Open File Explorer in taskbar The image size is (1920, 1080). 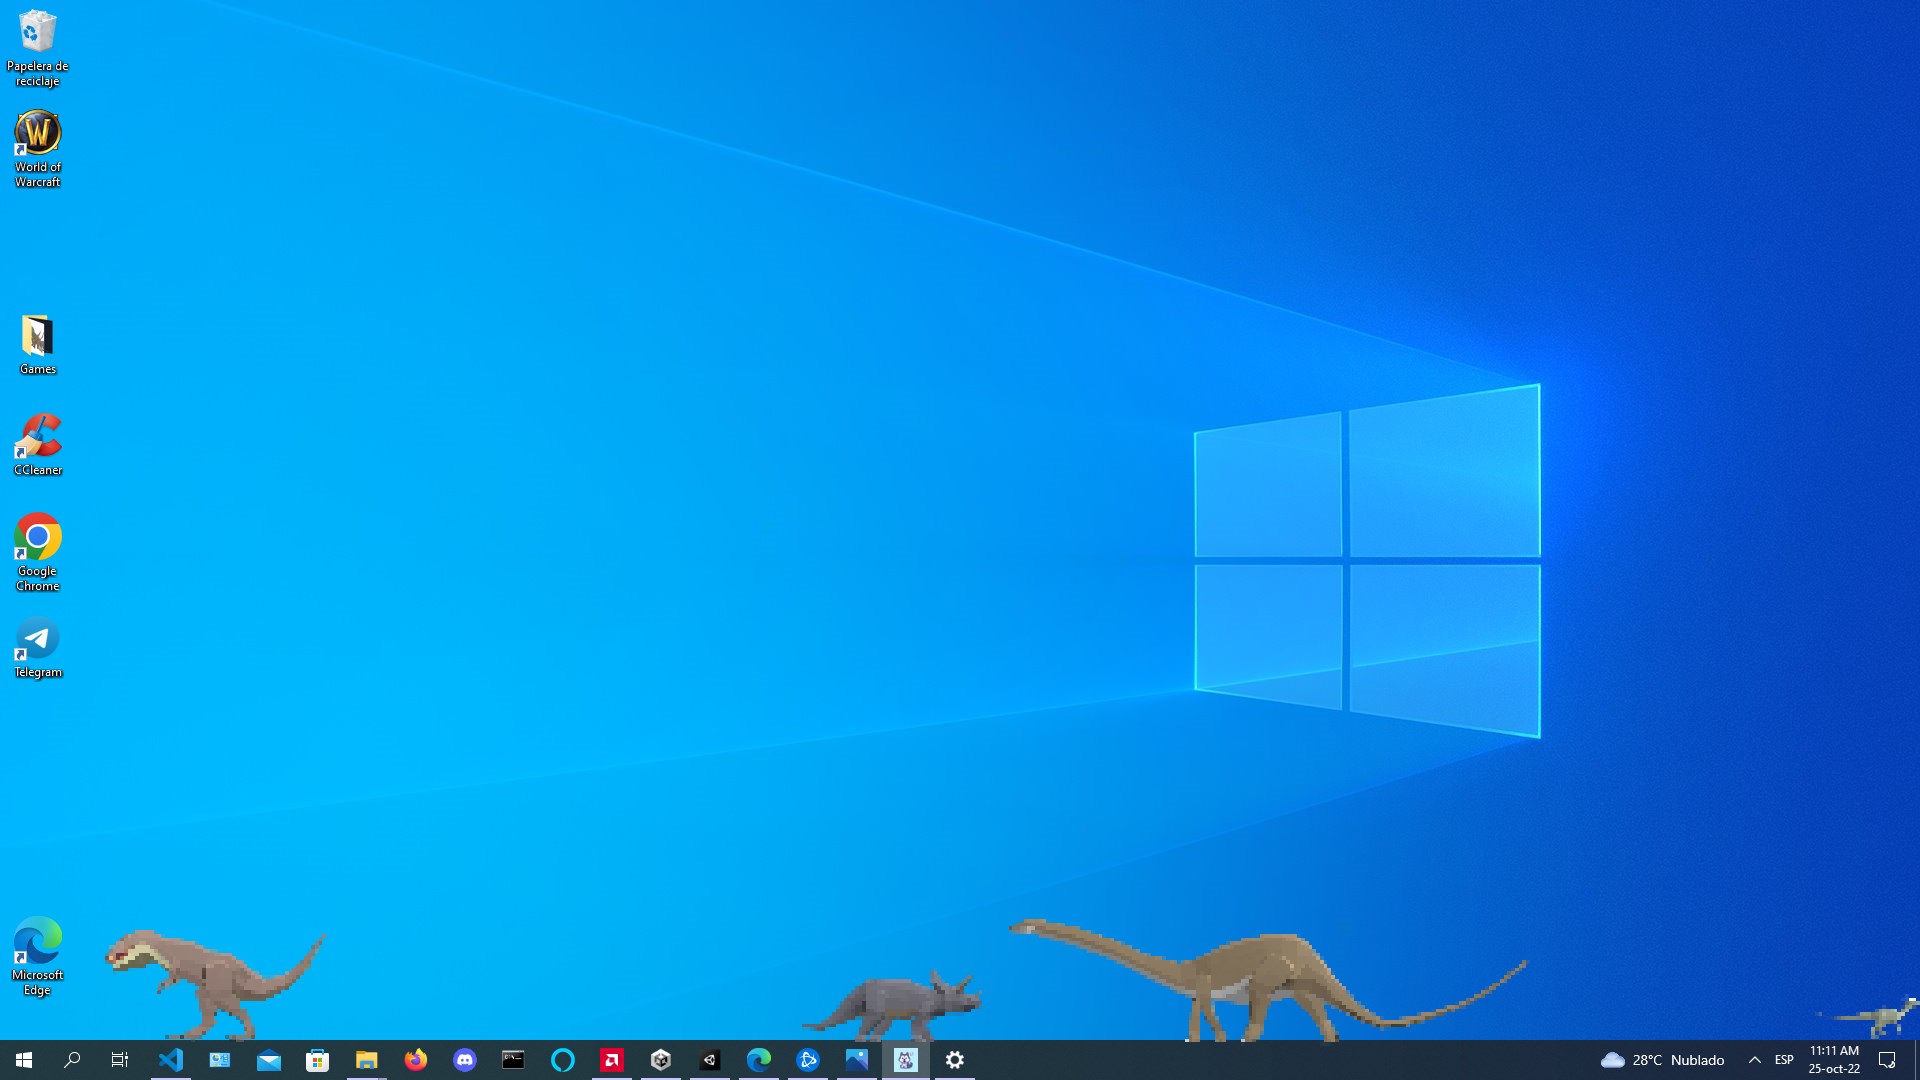[366, 1060]
